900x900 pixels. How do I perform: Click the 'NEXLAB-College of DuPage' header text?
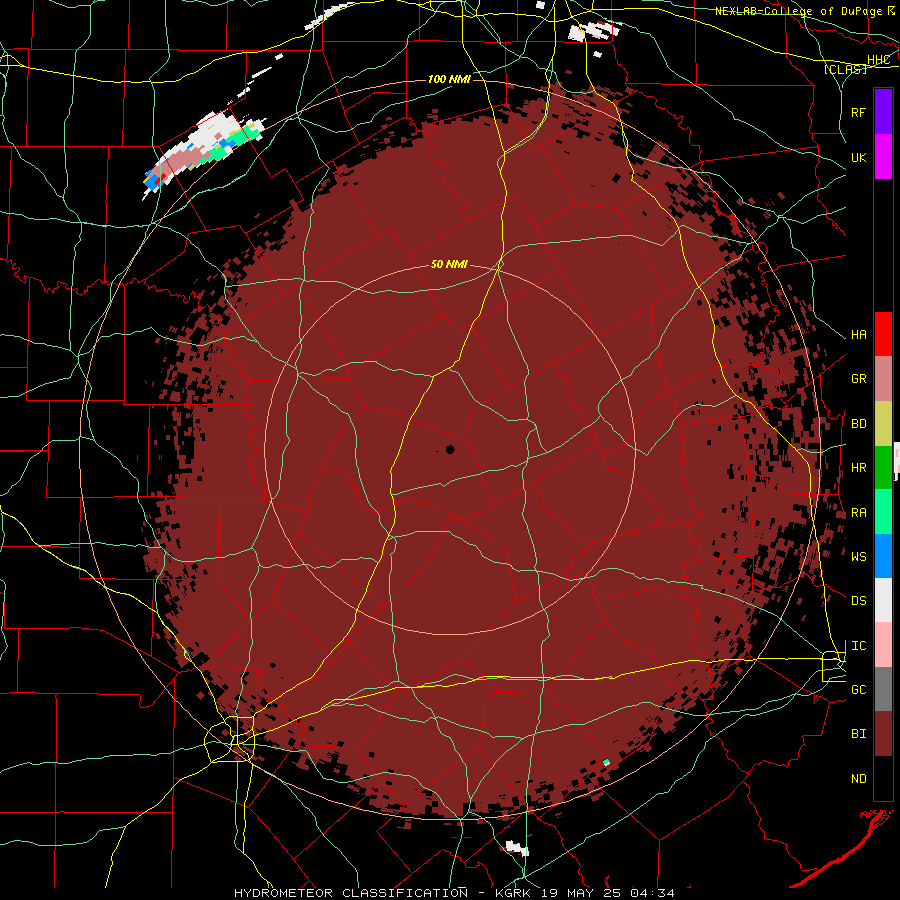(800, 11)
